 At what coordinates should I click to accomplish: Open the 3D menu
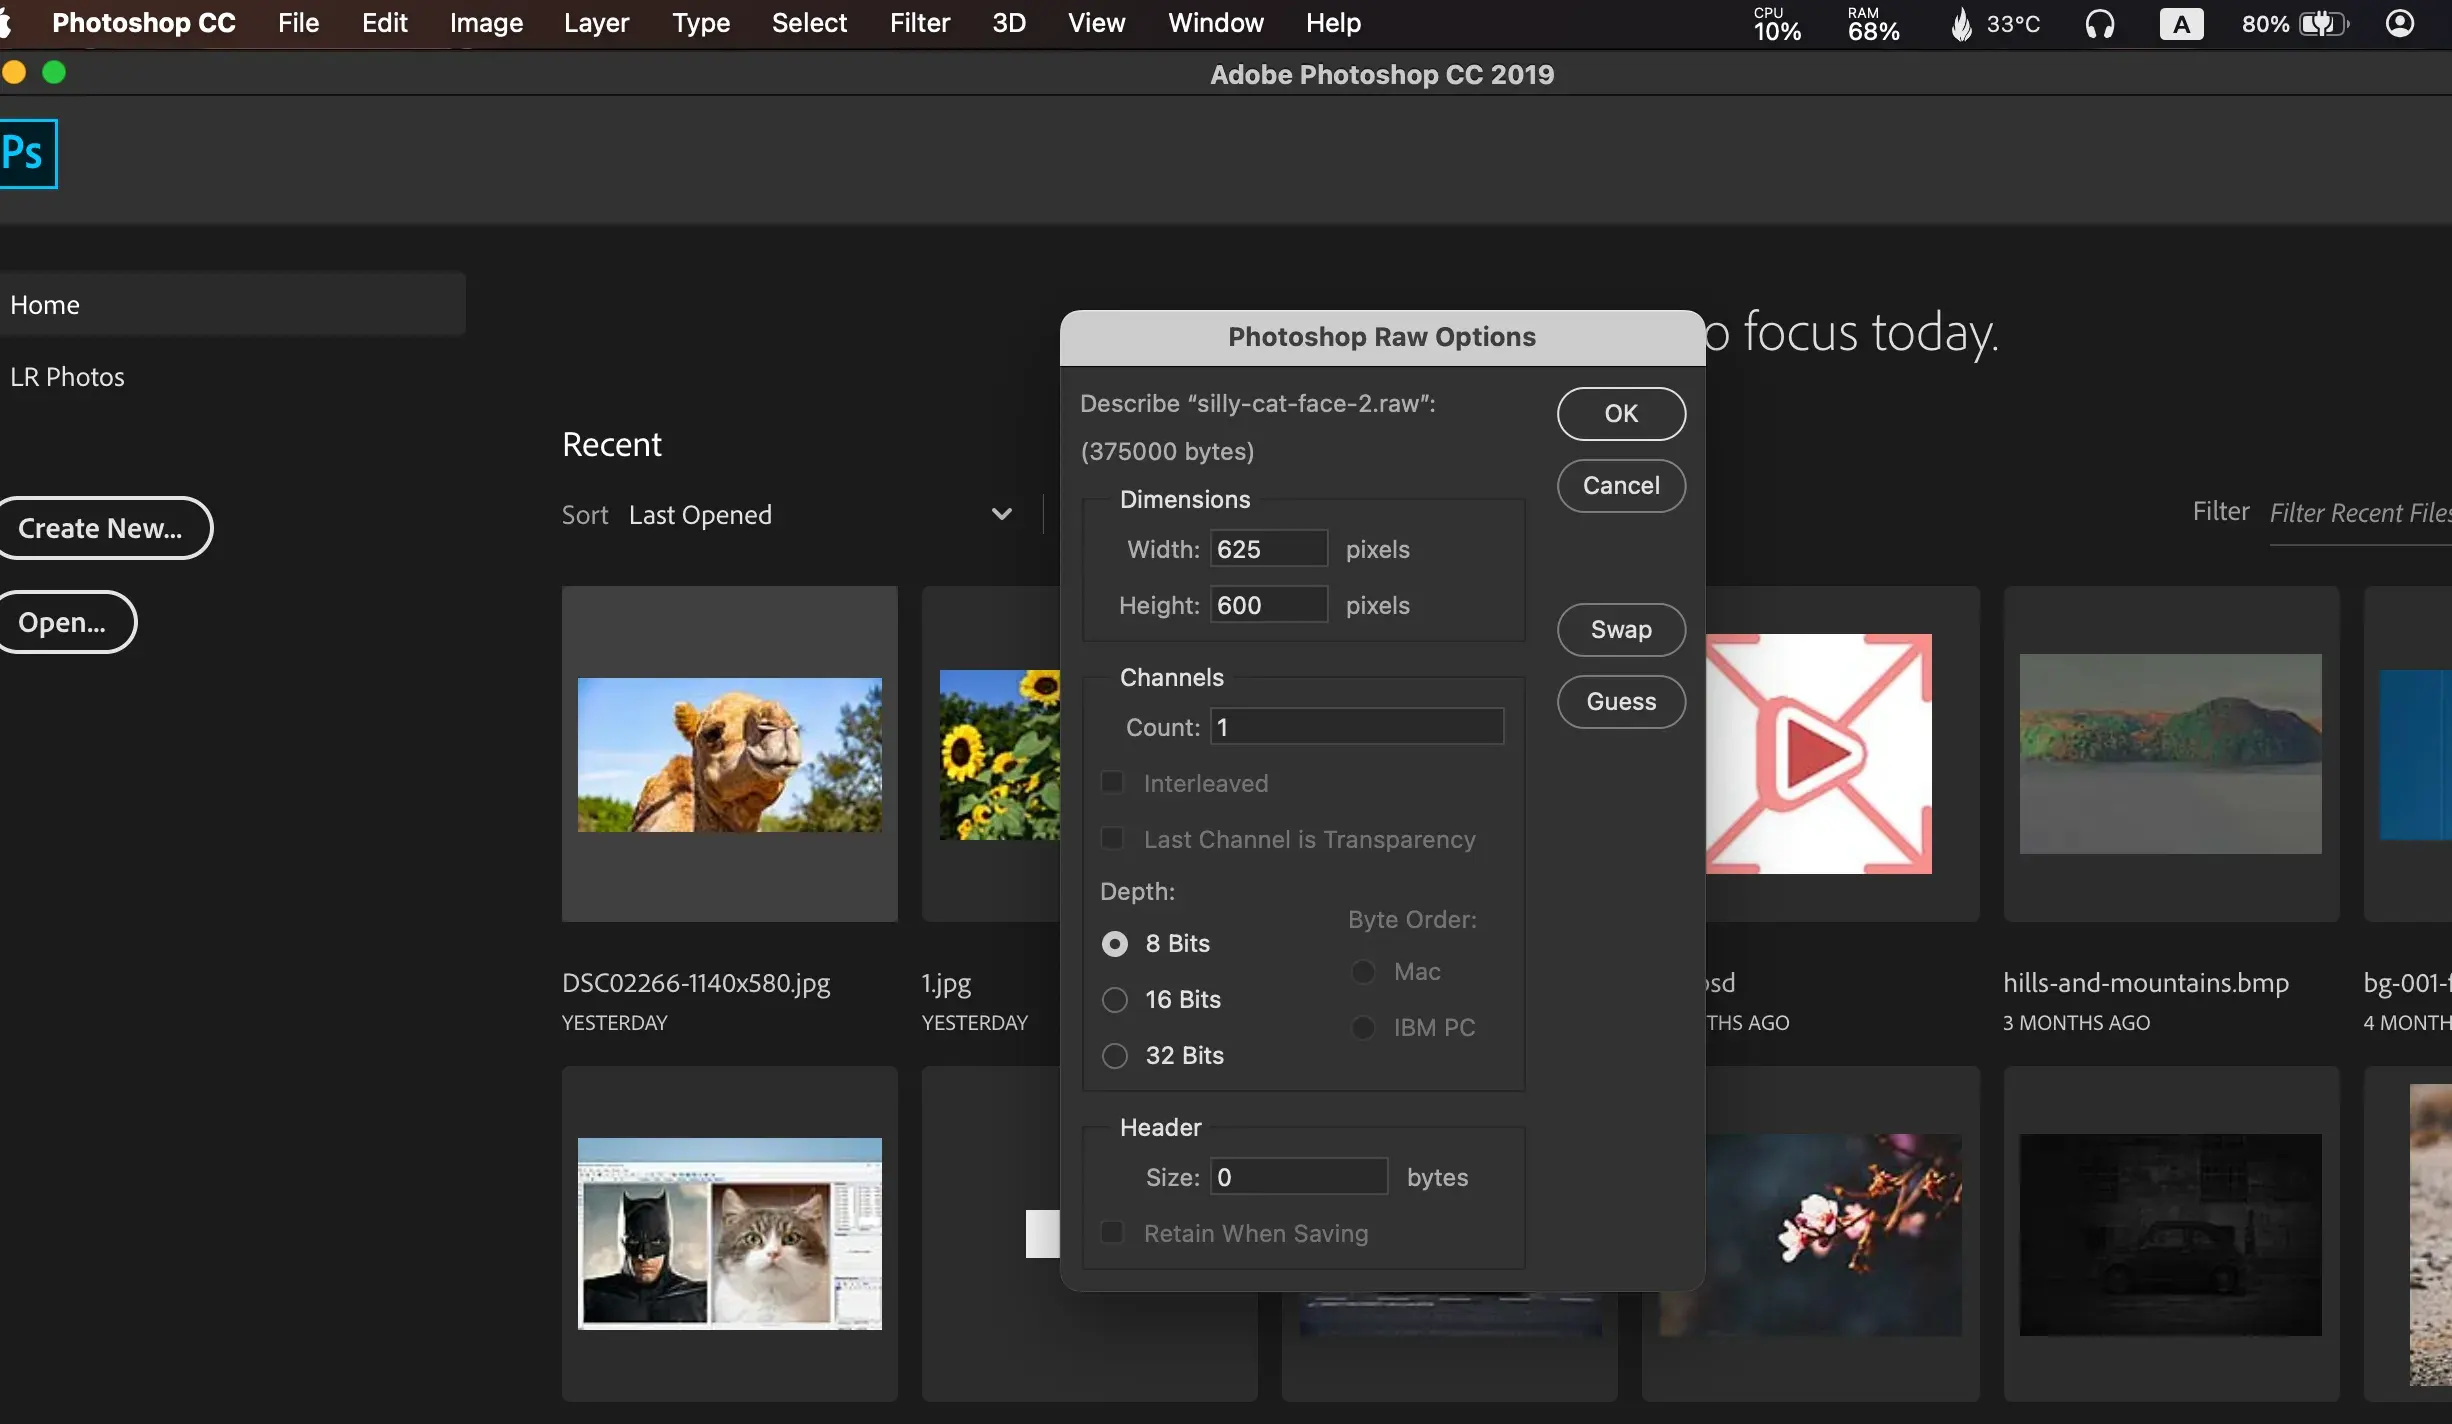pos(1008,23)
